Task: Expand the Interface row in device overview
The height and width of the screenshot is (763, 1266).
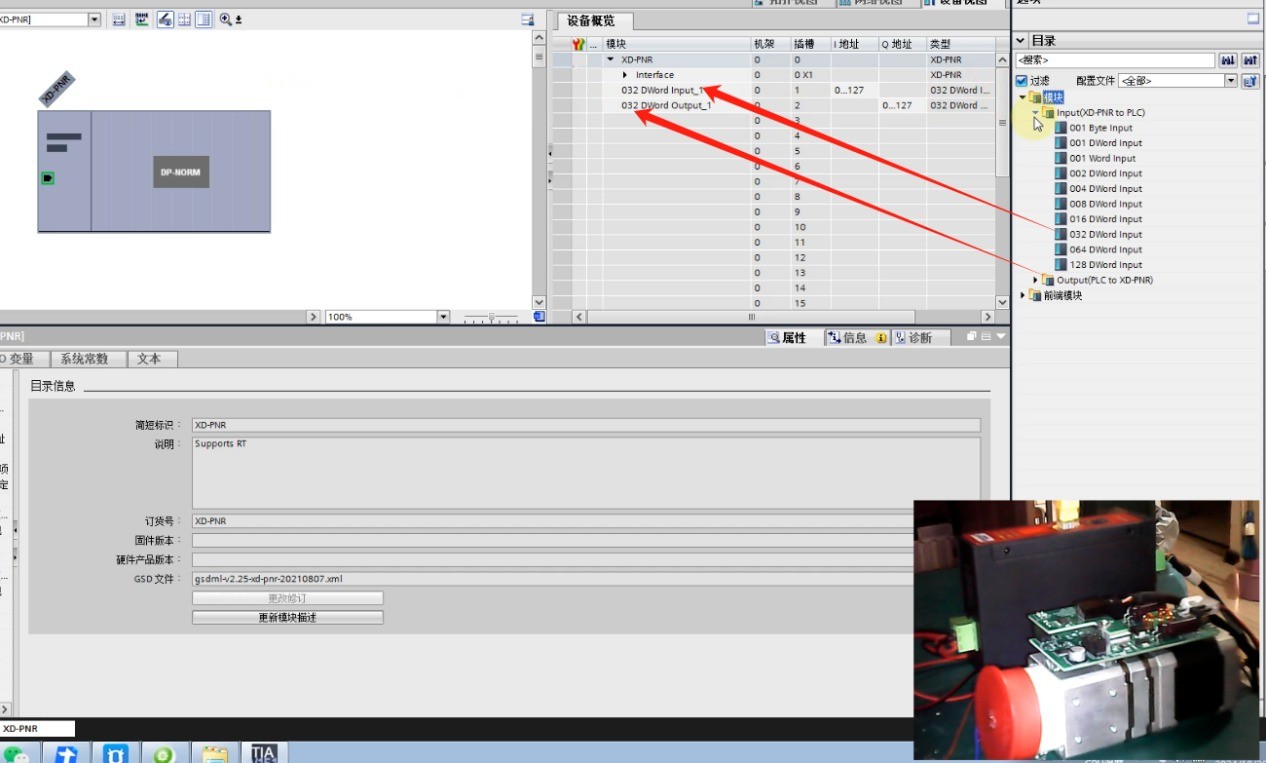Action: click(x=625, y=75)
